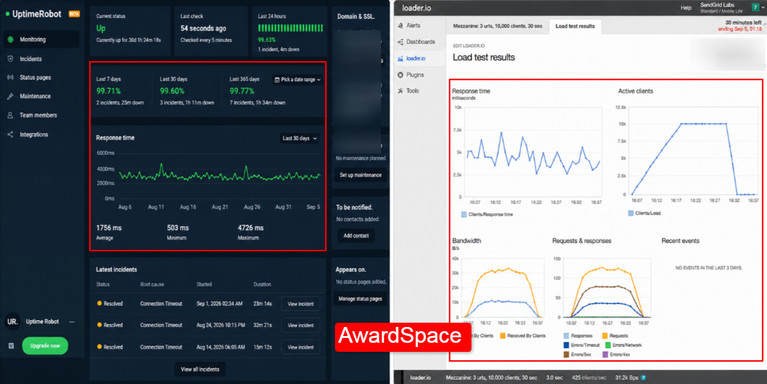Screen dimensions: 767x384
Task: Click the Clients/Load legend swatch
Action: (631, 213)
